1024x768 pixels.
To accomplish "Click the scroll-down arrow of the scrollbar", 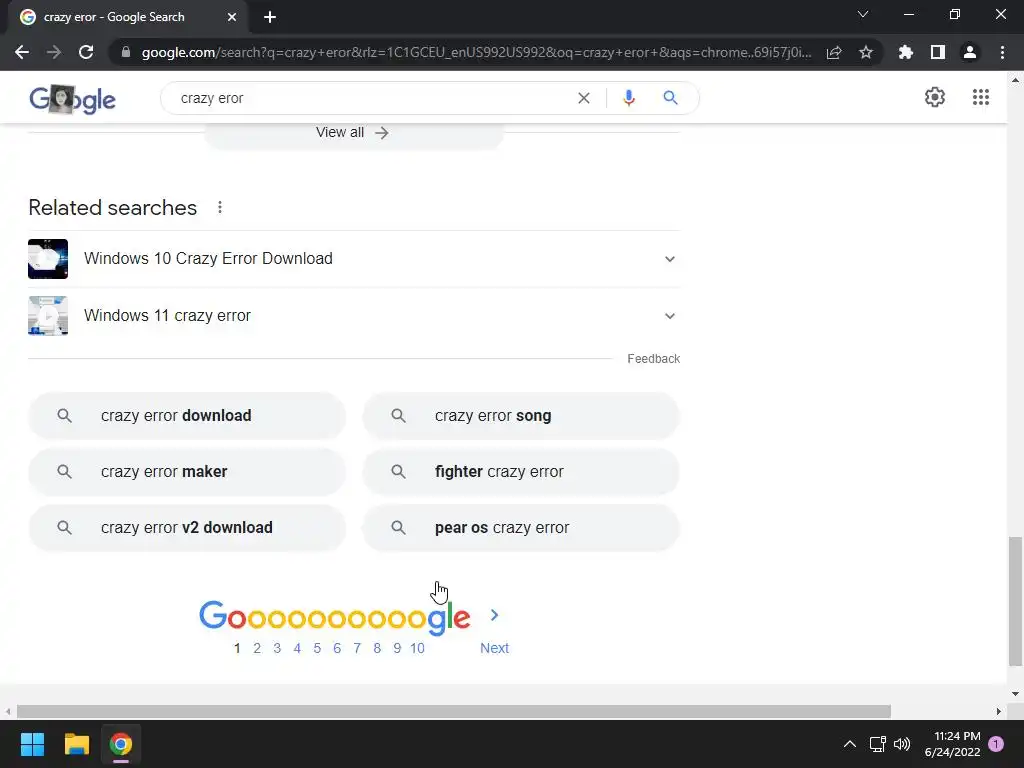I will (1015, 694).
